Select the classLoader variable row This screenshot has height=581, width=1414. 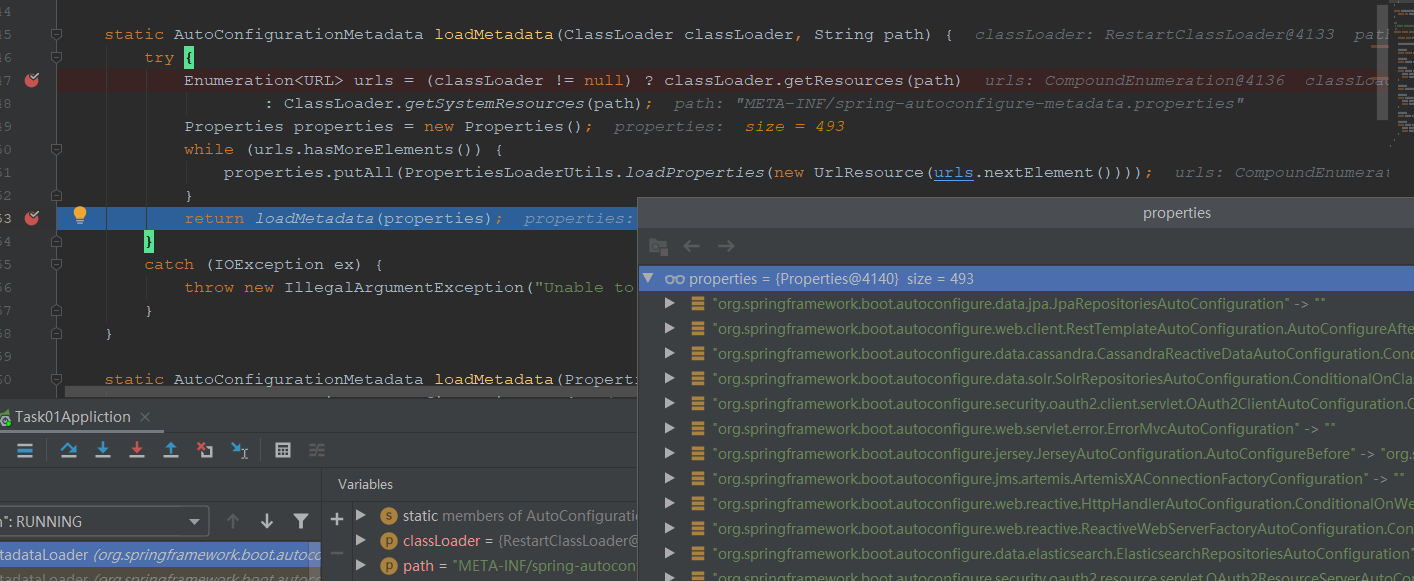click(x=496, y=541)
